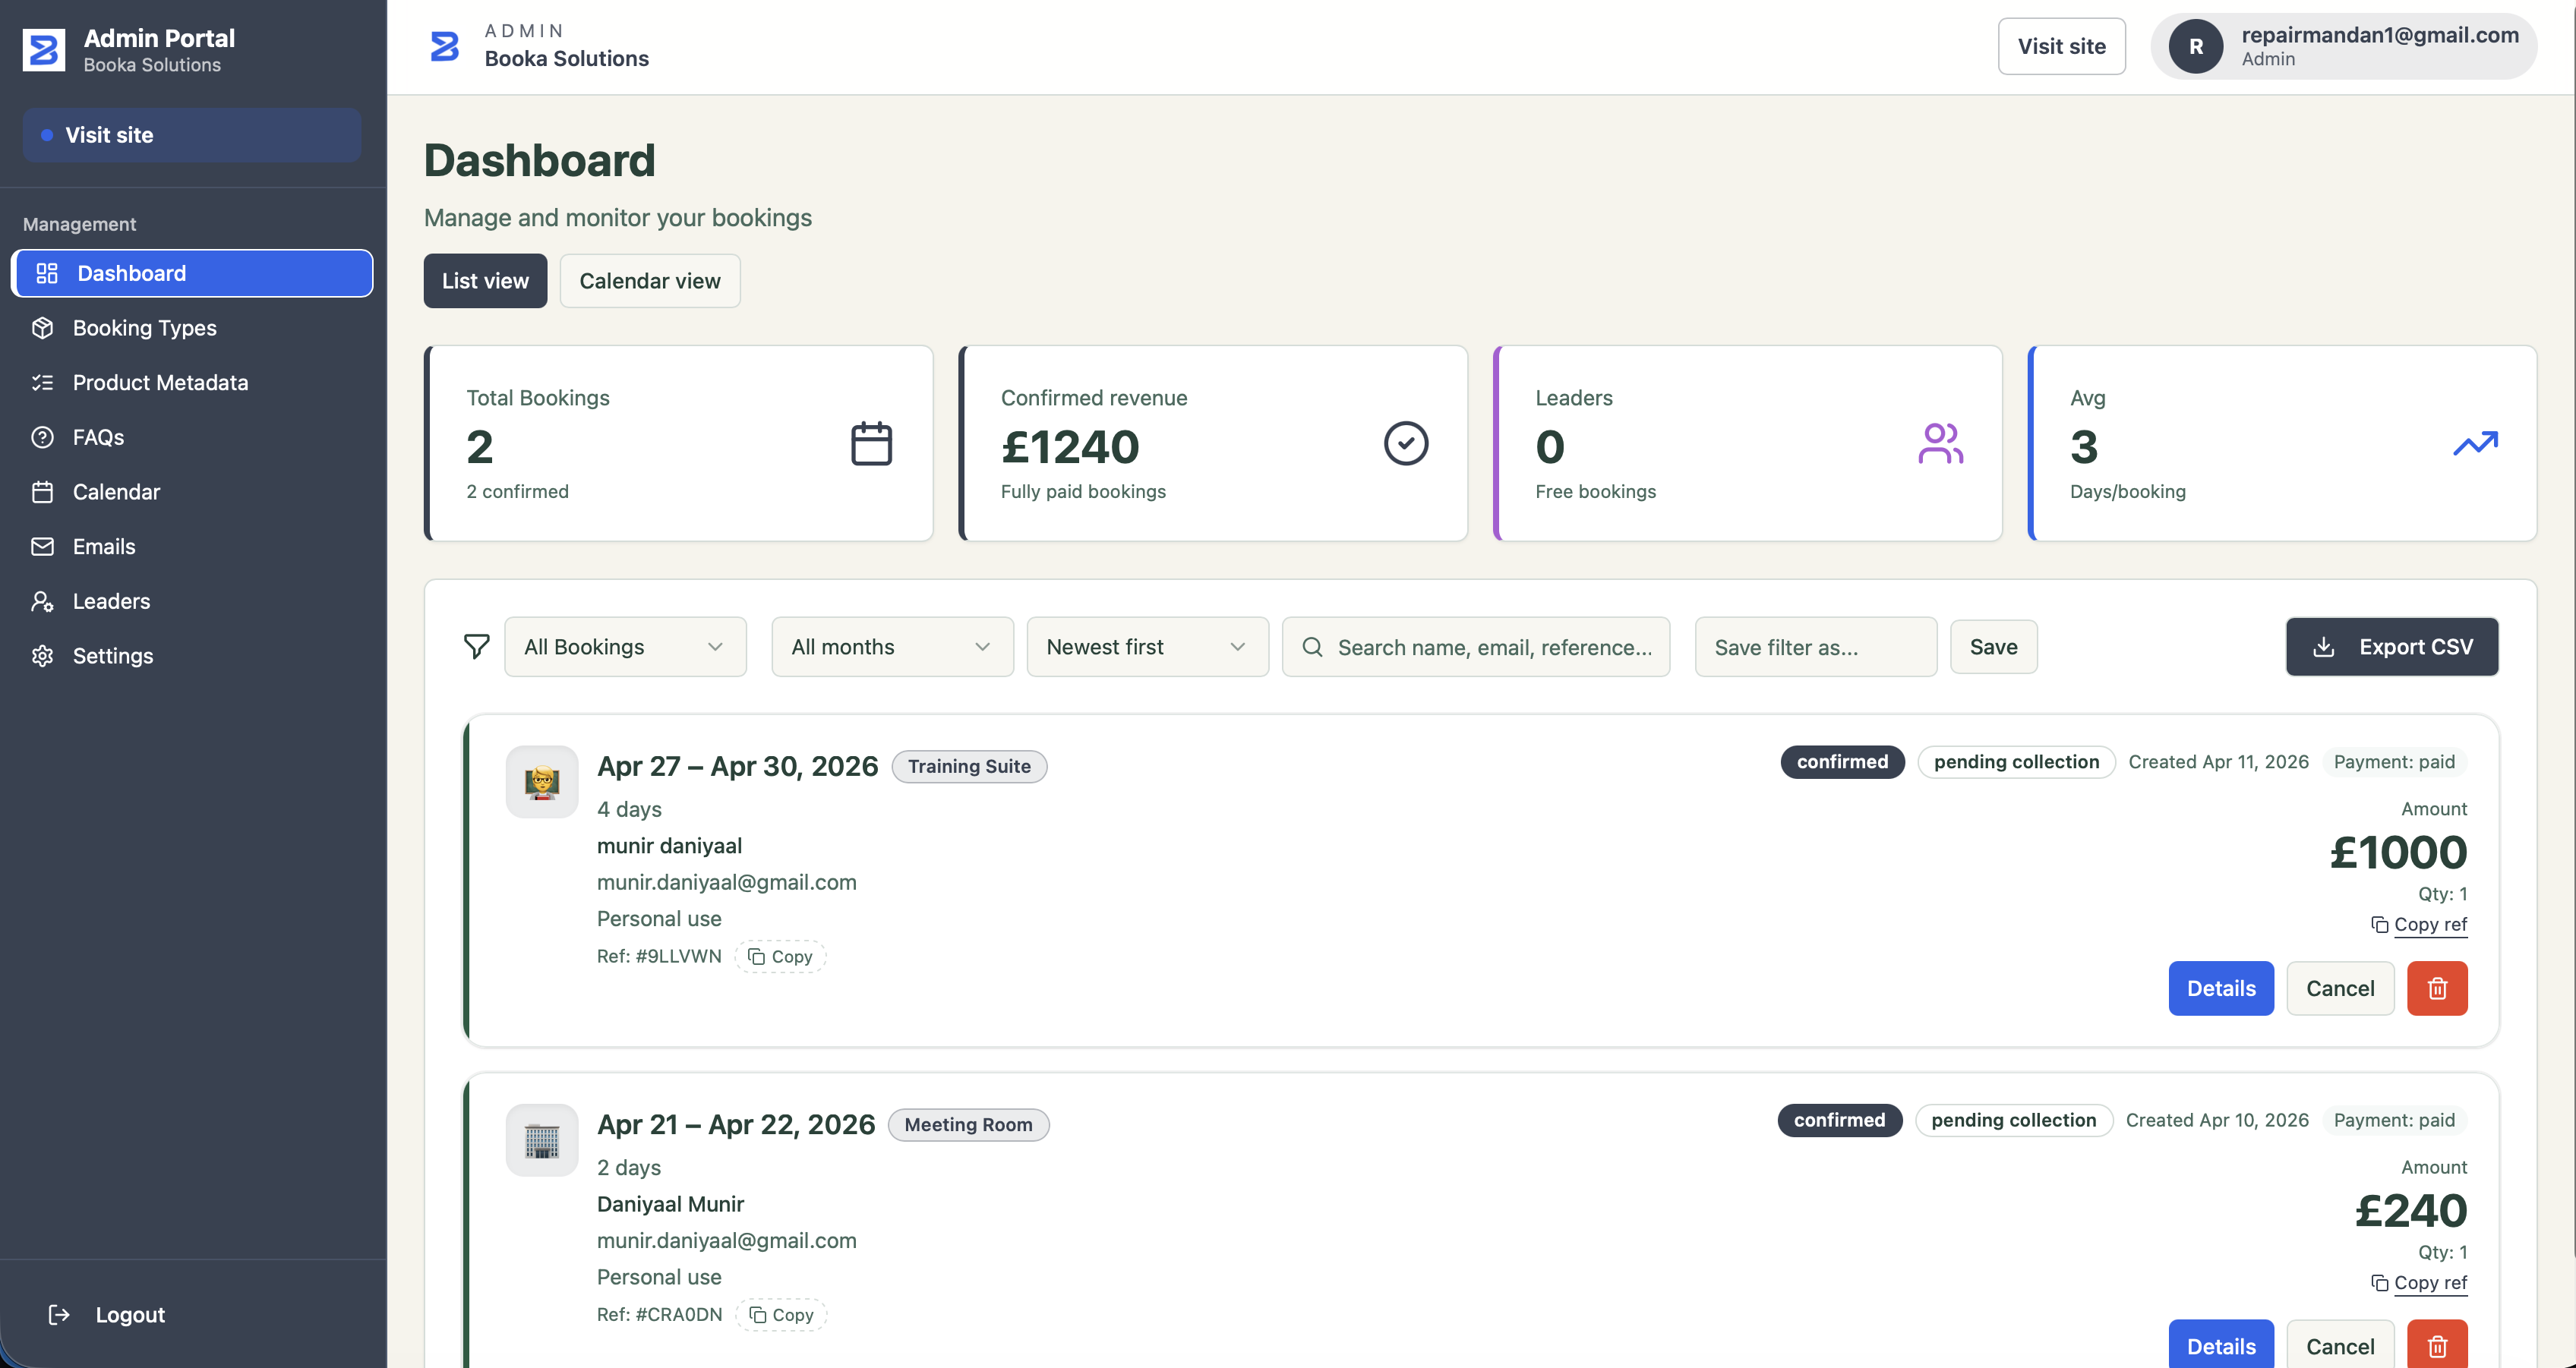Select the Dashboard grid icon in sidebar
This screenshot has height=1368, width=2576.
[45, 272]
